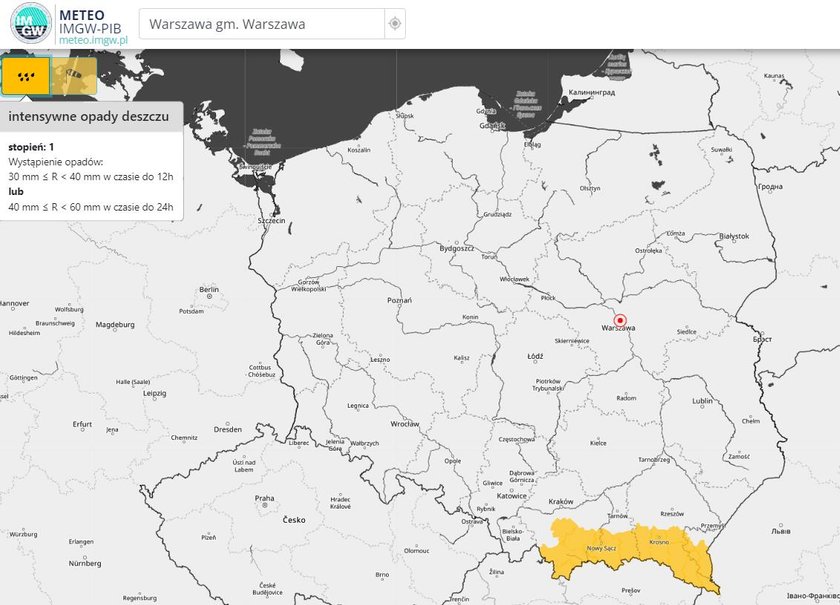Focus the Warszawa gm. Warszawa search field
Viewport: 840px width, 605px height.
[x=262, y=24]
